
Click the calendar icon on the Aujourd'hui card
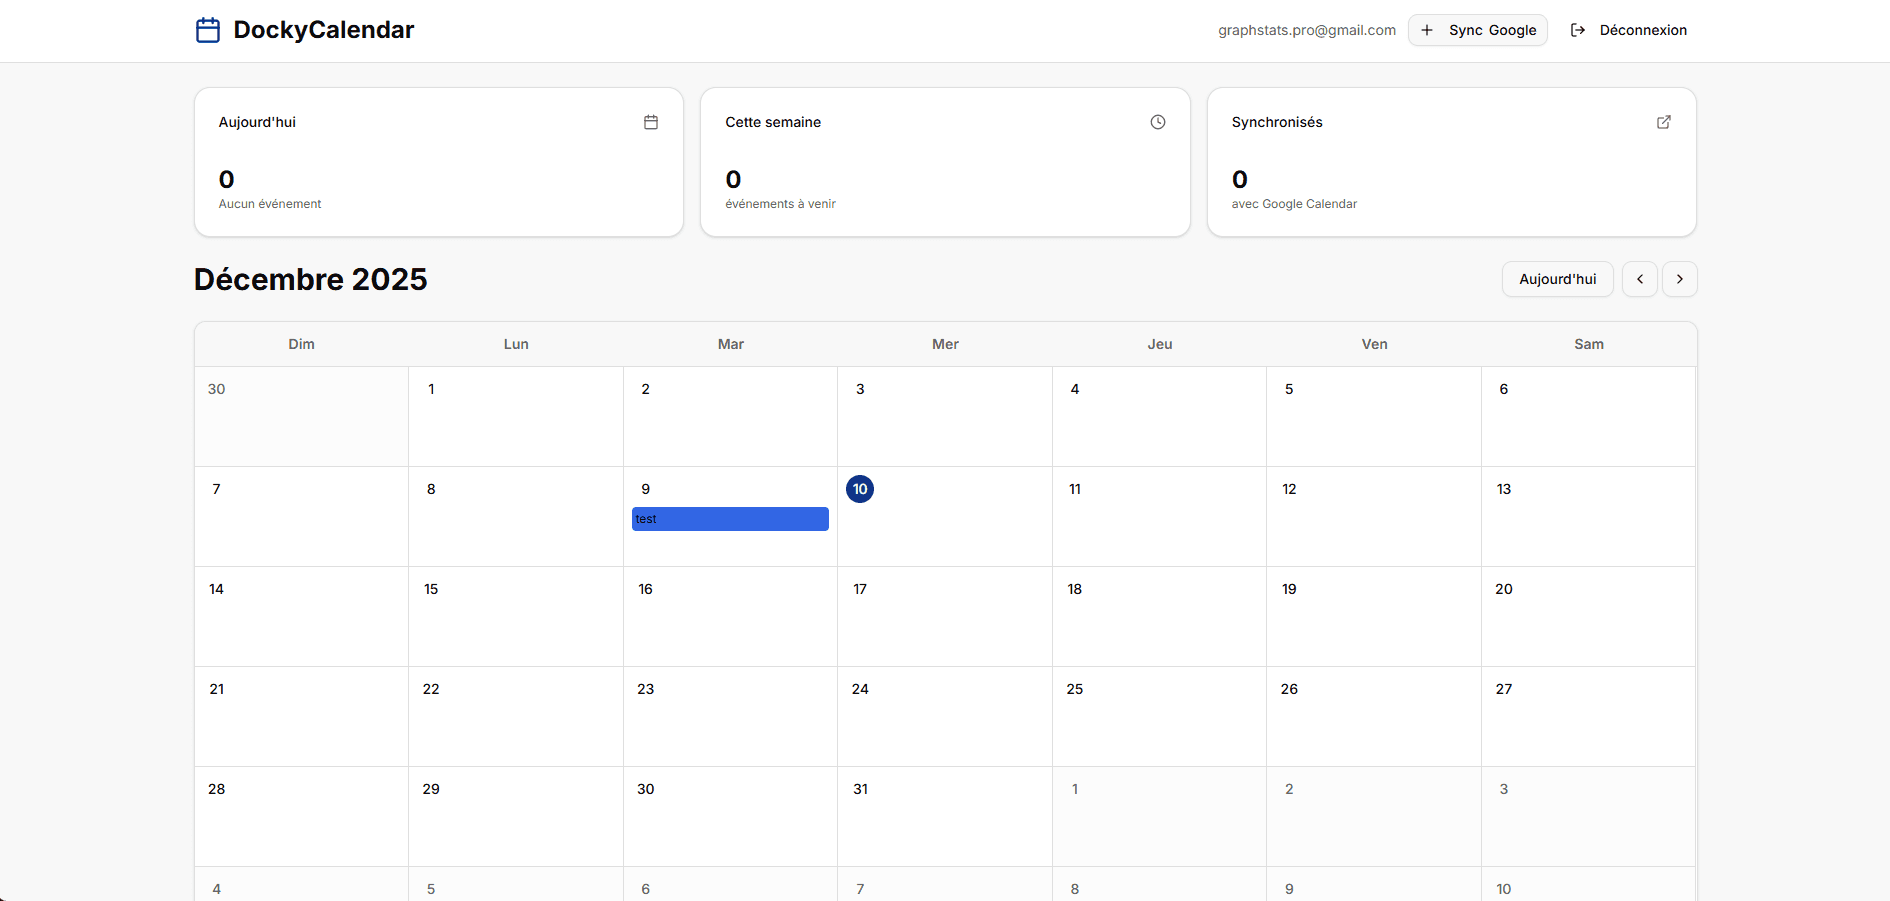coord(651,122)
